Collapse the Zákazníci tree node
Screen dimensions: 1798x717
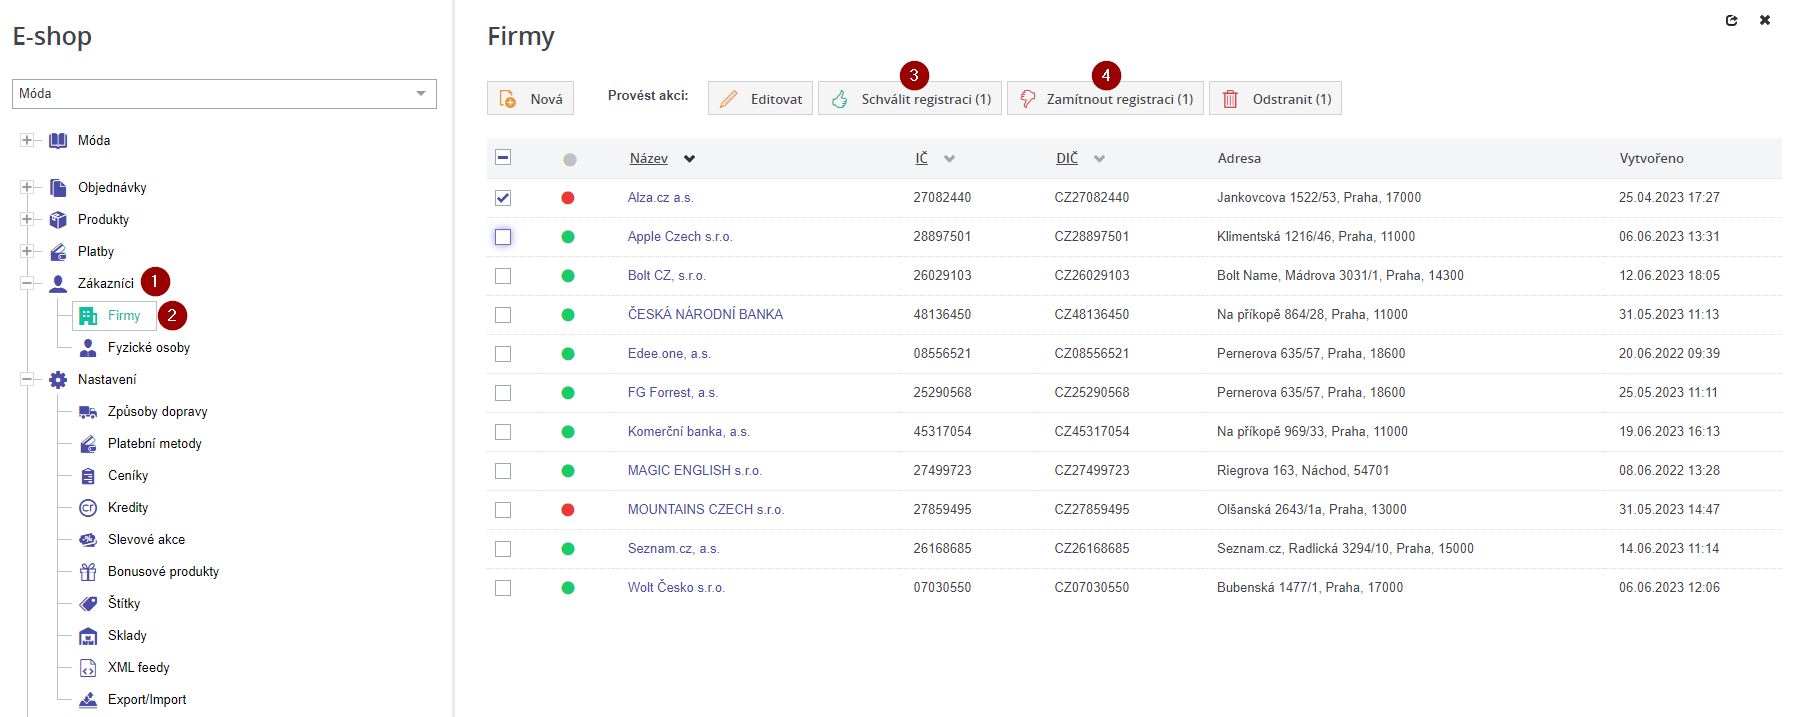pyautogui.click(x=27, y=283)
